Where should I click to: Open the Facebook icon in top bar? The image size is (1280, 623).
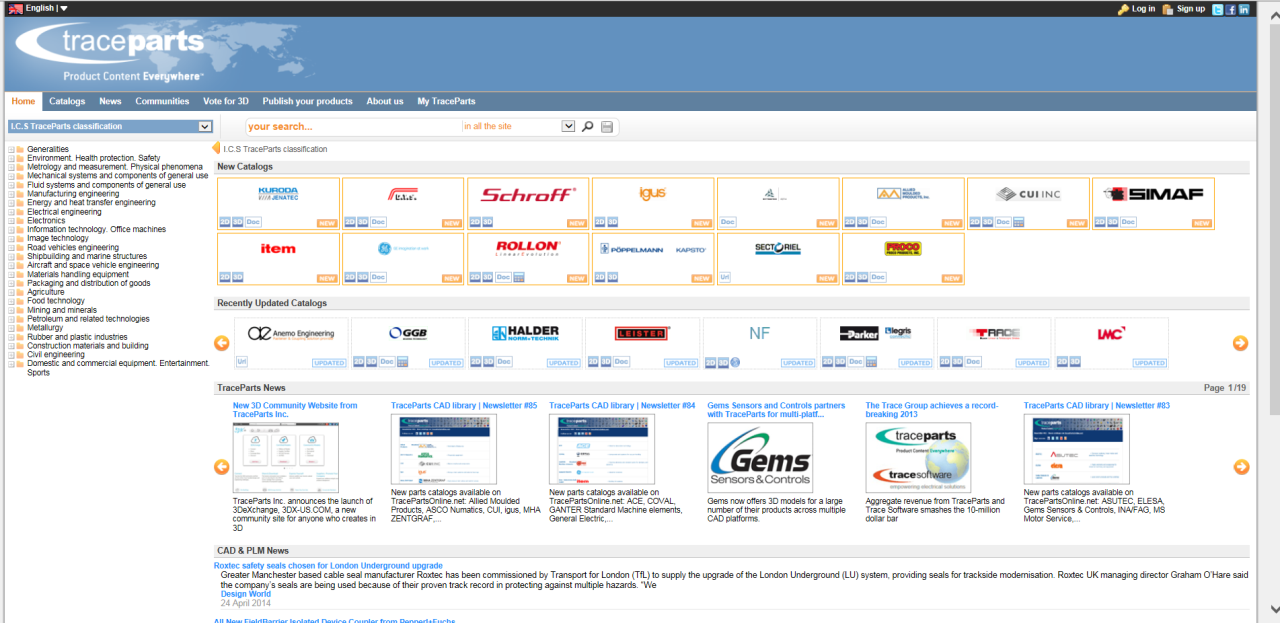pyautogui.click(x=1231, y=9)
